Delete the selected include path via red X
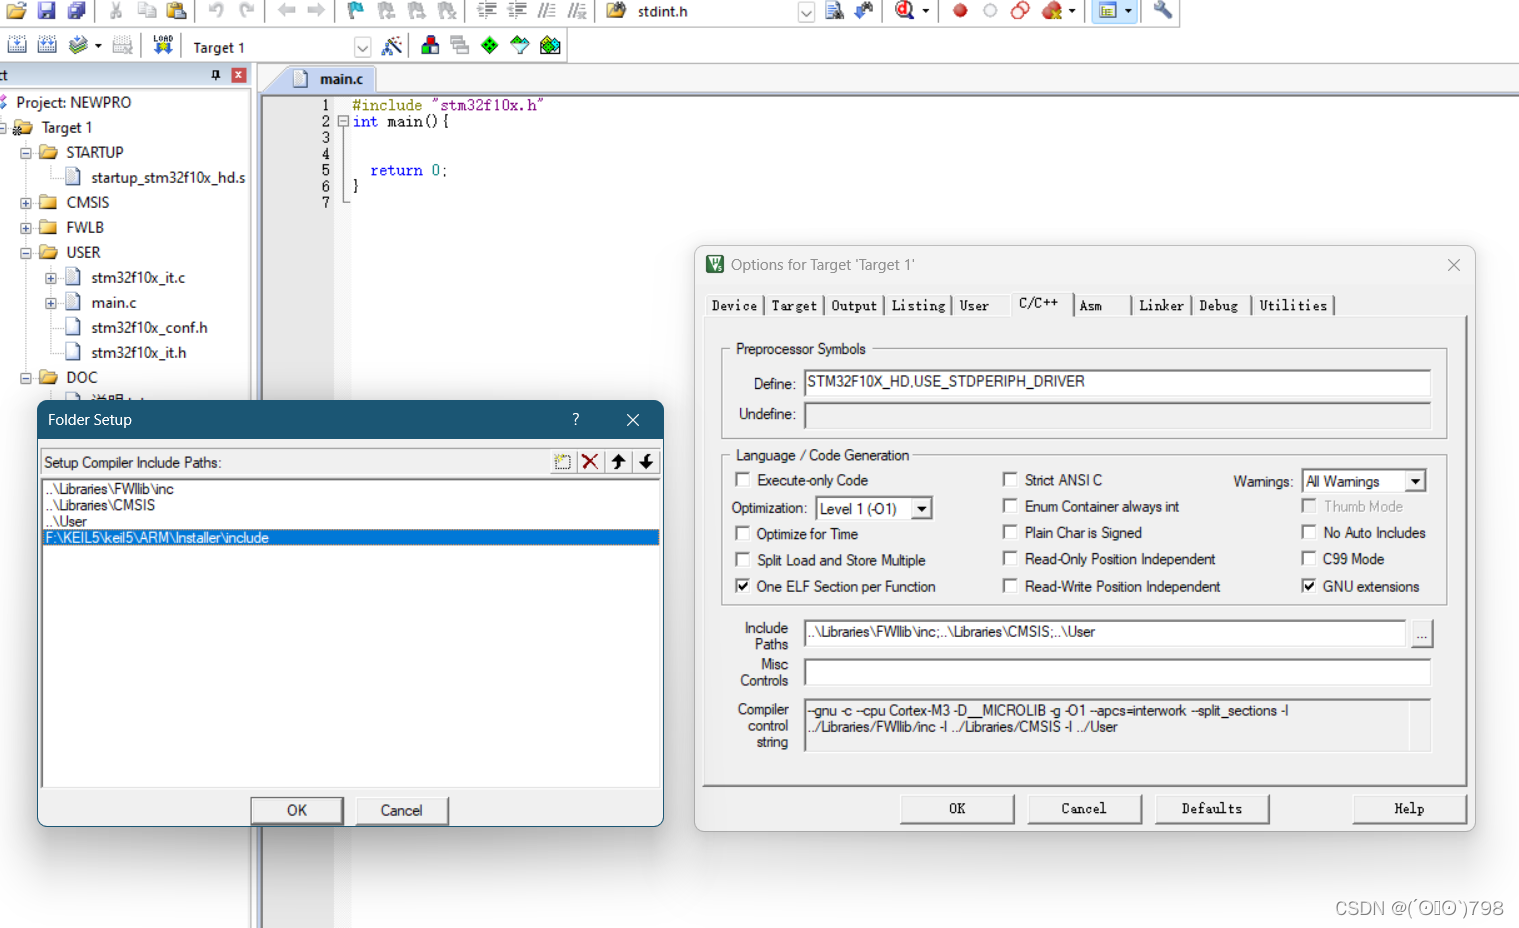The height and width of the screenshot is (928, 1519). [x=589, y=461]
